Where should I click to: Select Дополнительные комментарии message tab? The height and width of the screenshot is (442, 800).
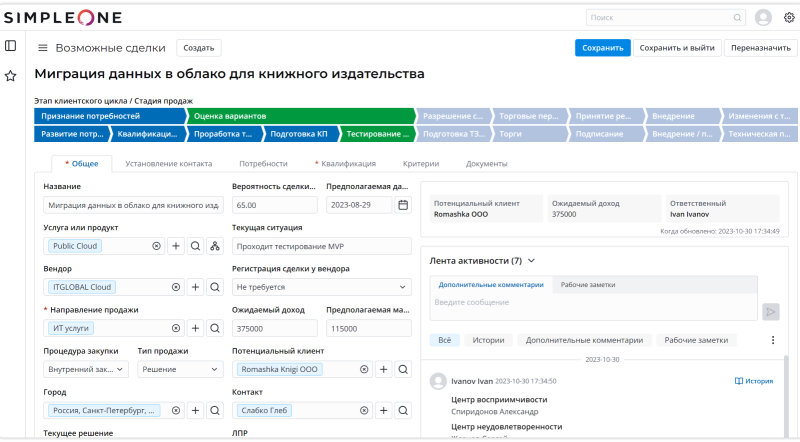tap(491, 285)
